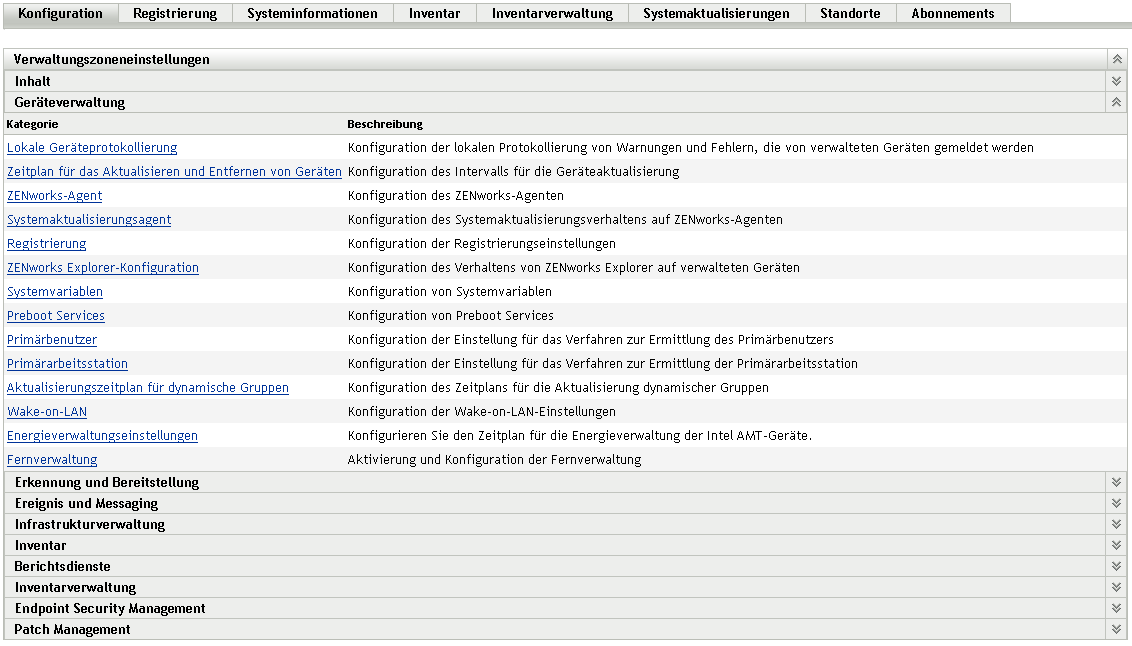Open the Registrierung tab

pyautogui.click(x=175, y=14)
